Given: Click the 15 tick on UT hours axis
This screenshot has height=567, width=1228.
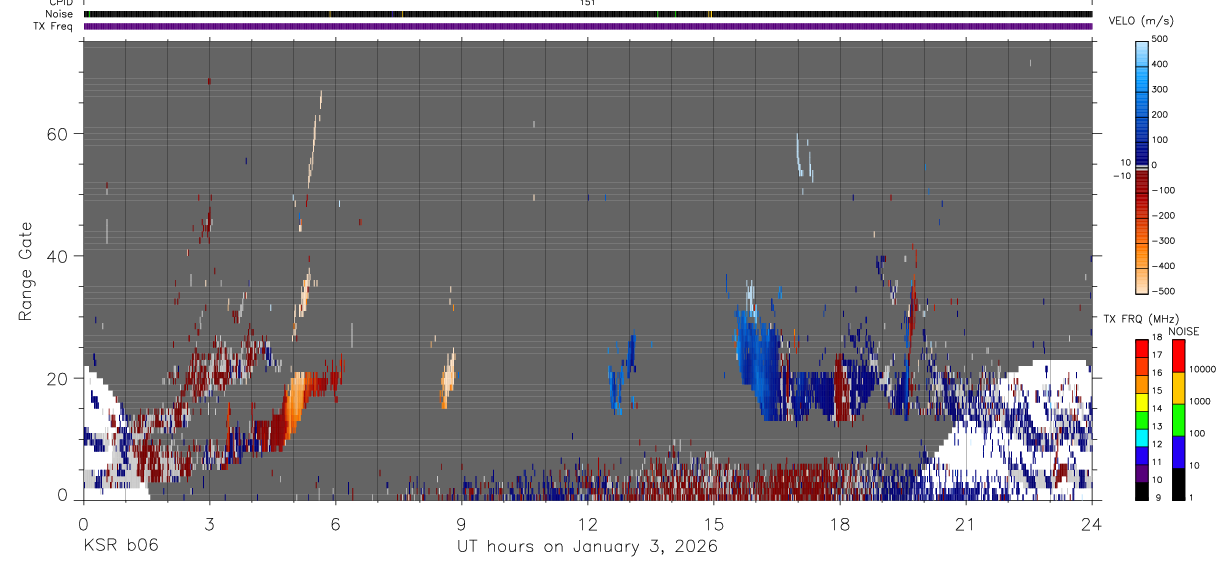Looking at the screenshot, I should [x=713, y=523].
